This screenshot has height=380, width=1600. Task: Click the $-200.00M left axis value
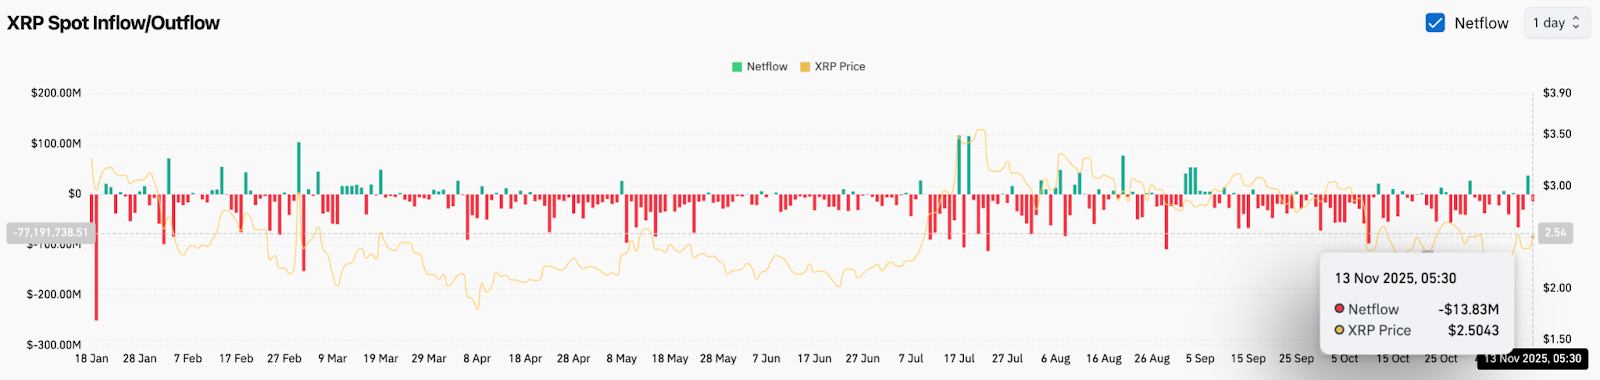tap(54, 295)
